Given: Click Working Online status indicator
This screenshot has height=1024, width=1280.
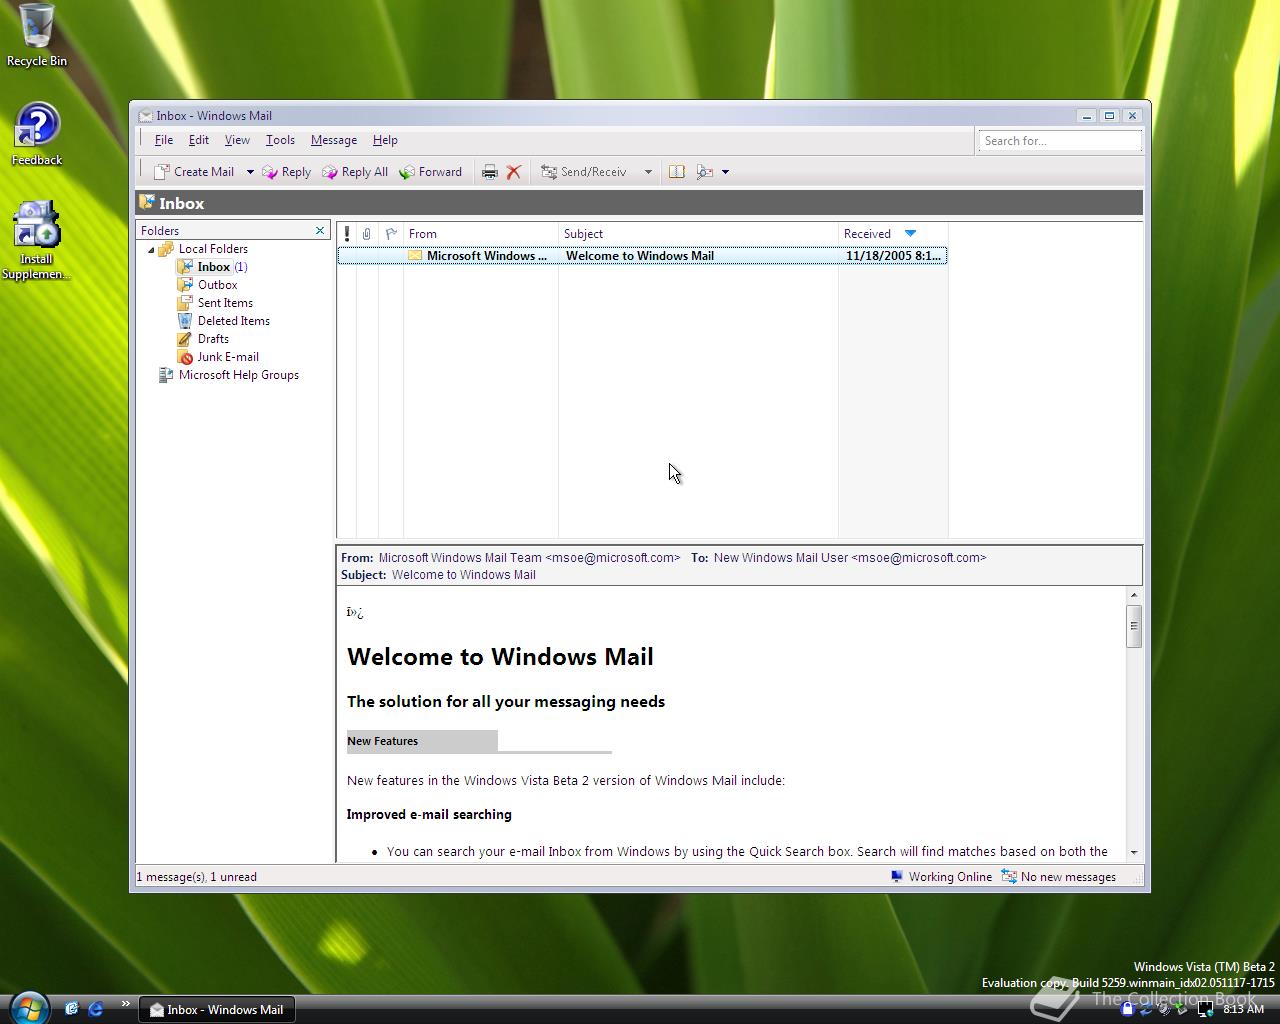Looking at the screenshot, I should (x=941, y=877).
